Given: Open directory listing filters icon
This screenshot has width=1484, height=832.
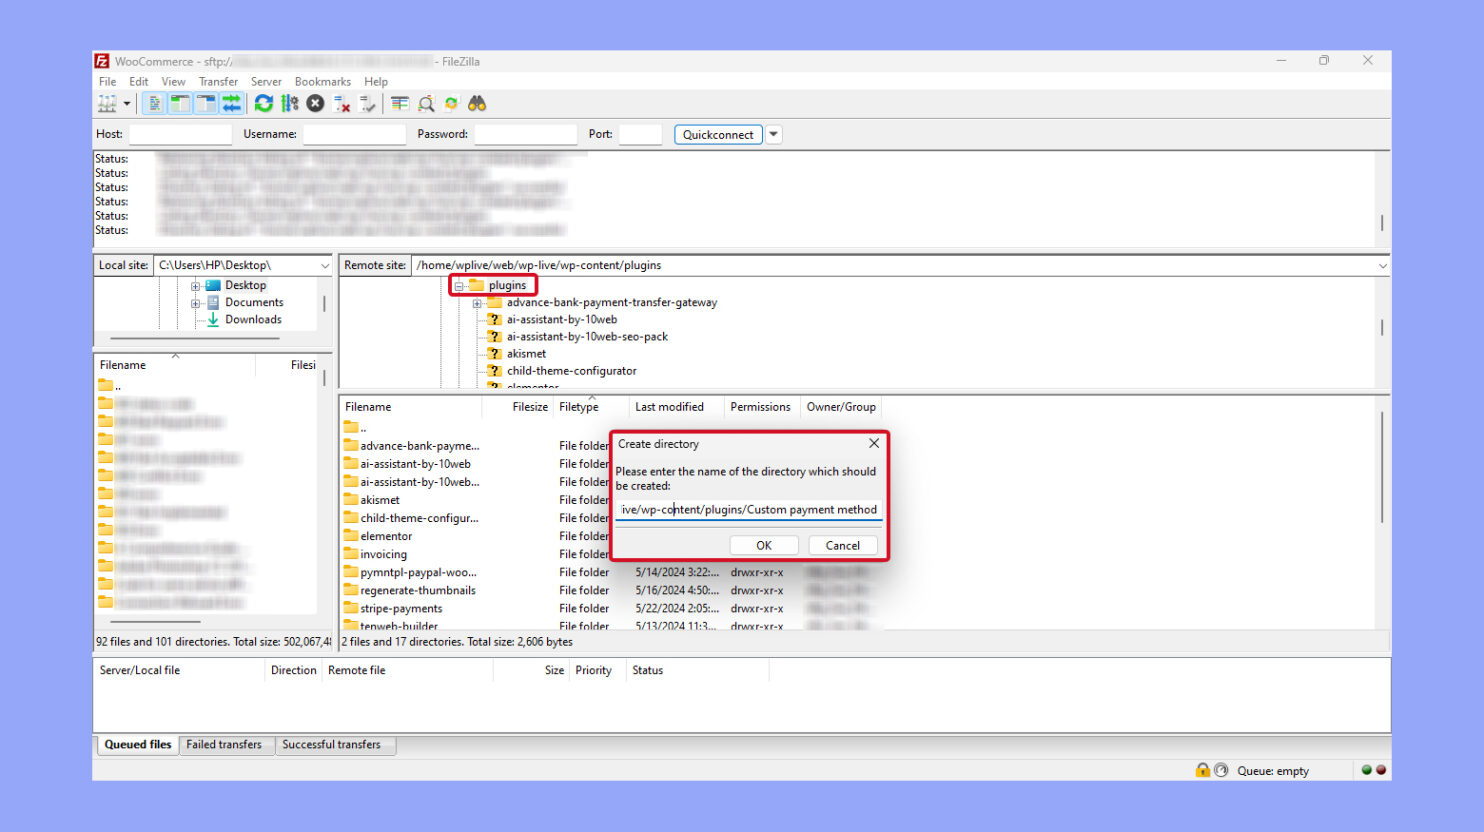Looking at the screenshot, I should (400, 104).
